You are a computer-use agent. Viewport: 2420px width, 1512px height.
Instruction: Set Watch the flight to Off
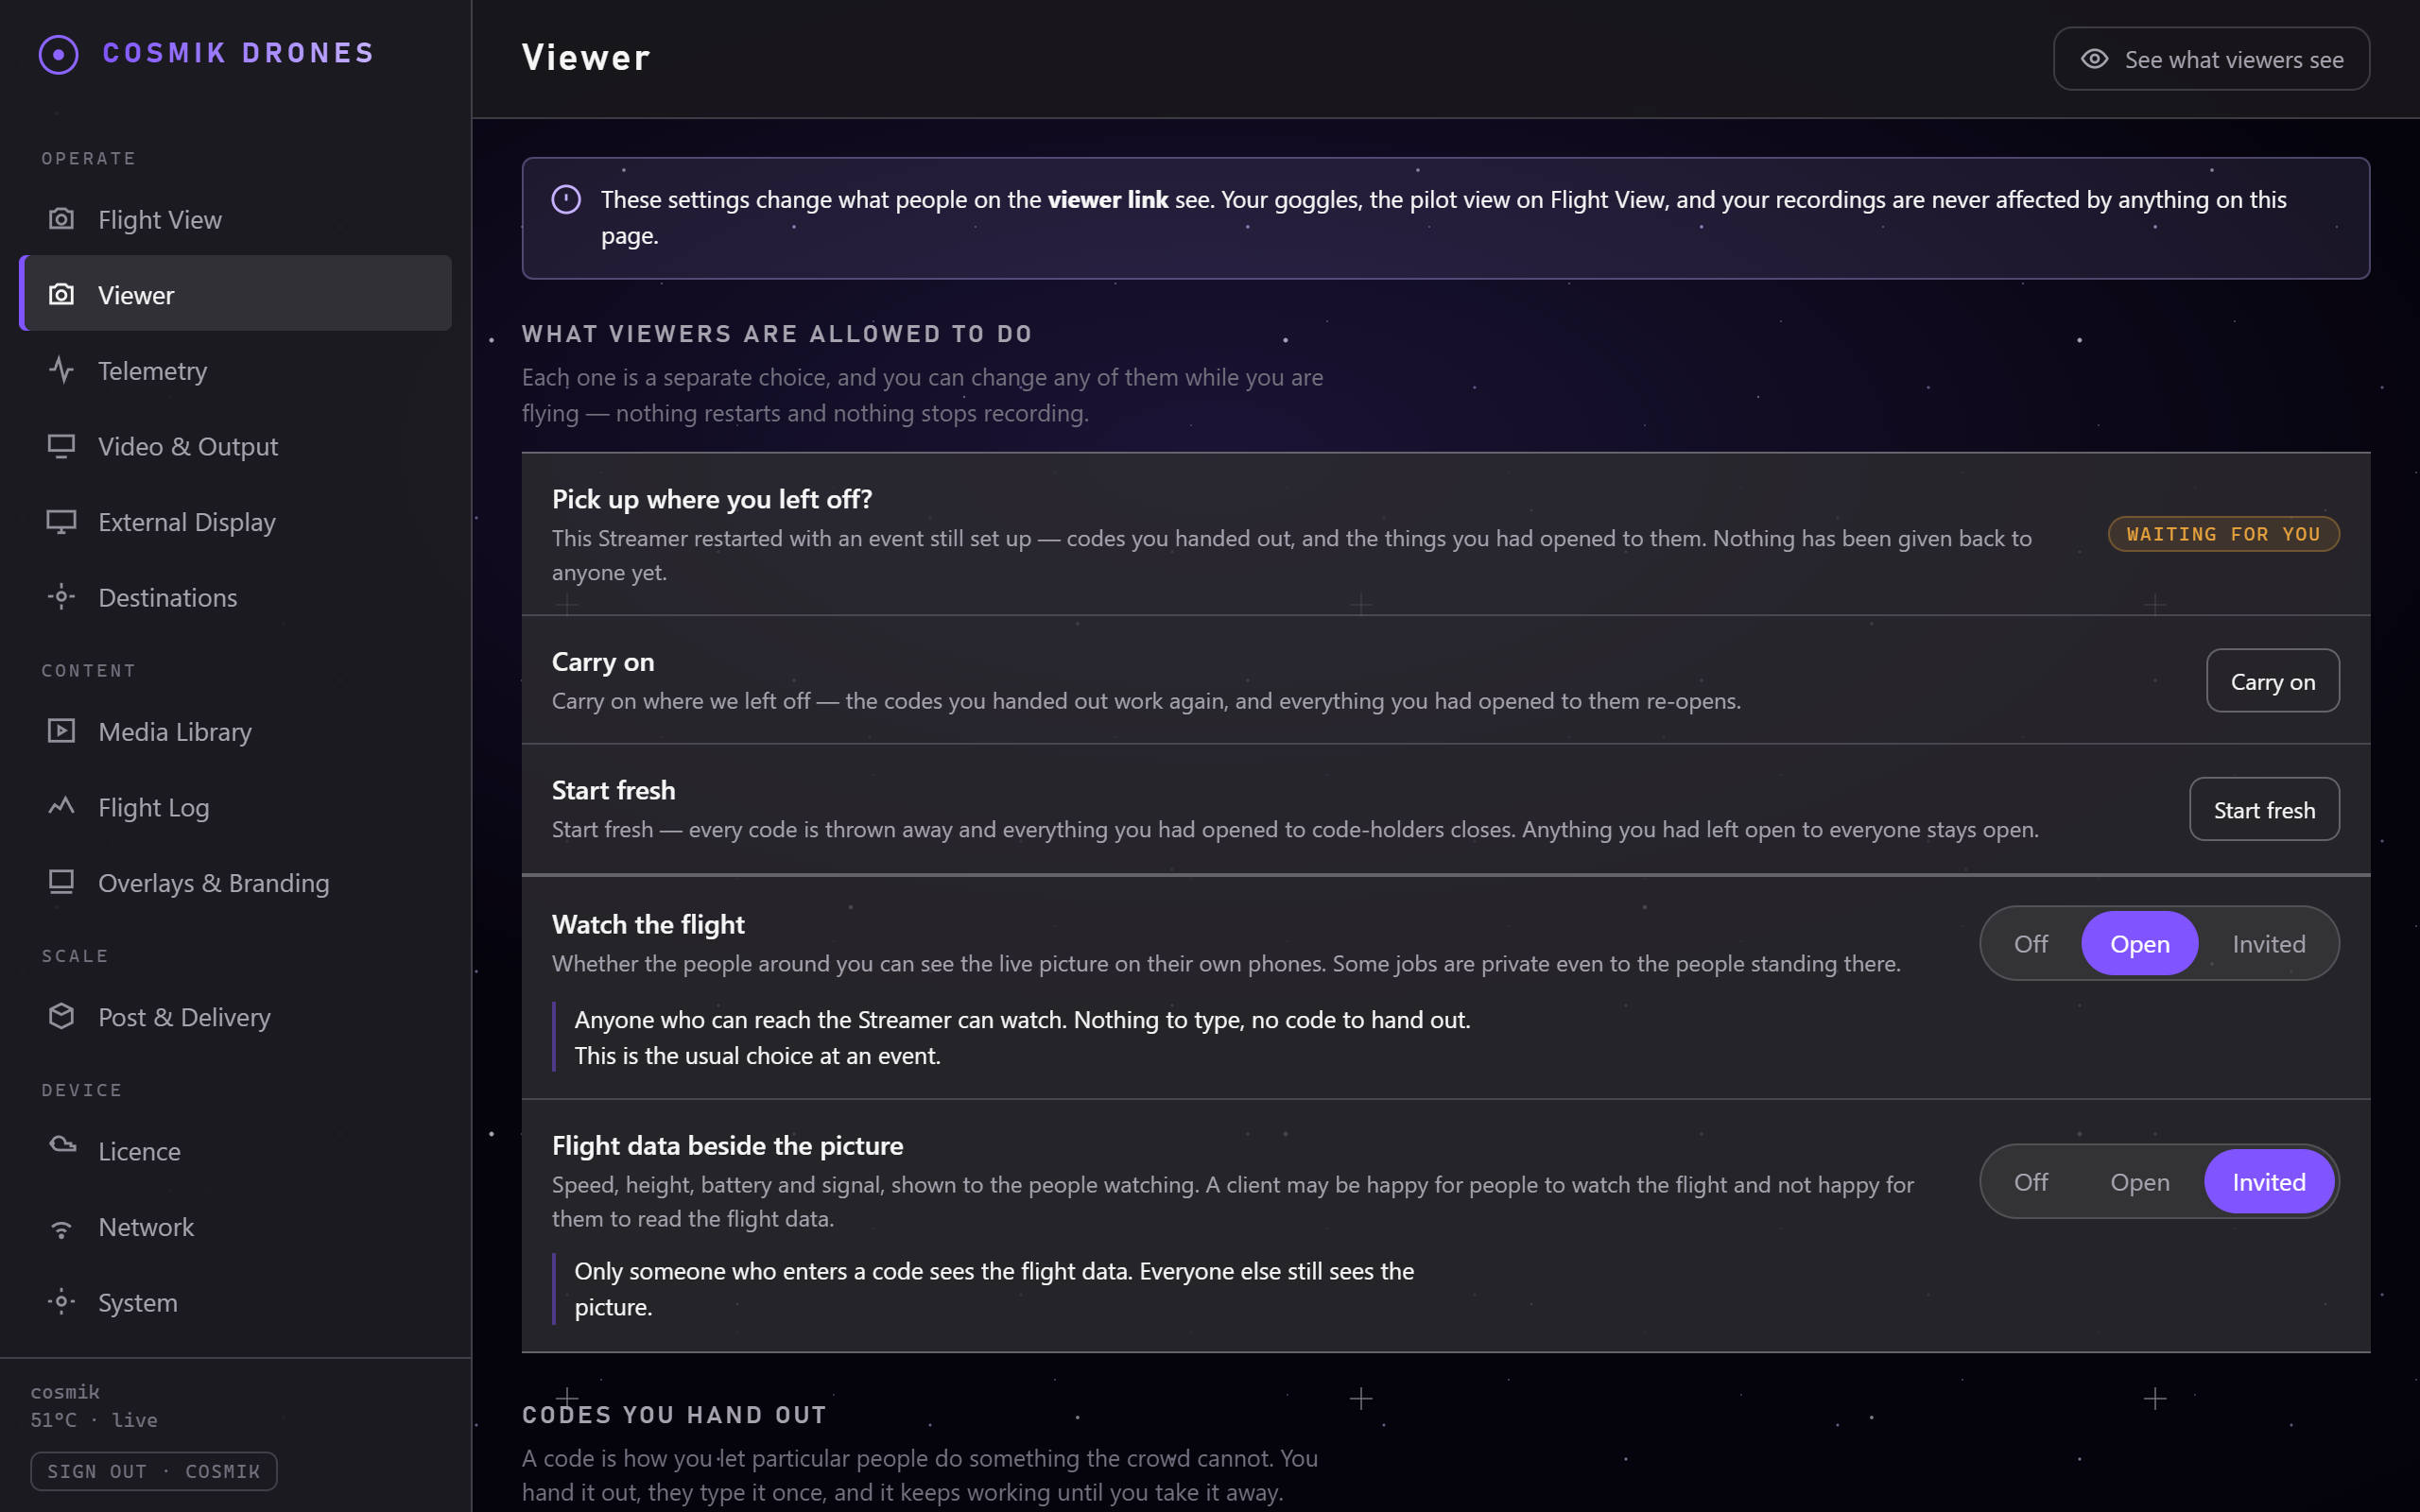point(2031,943)
